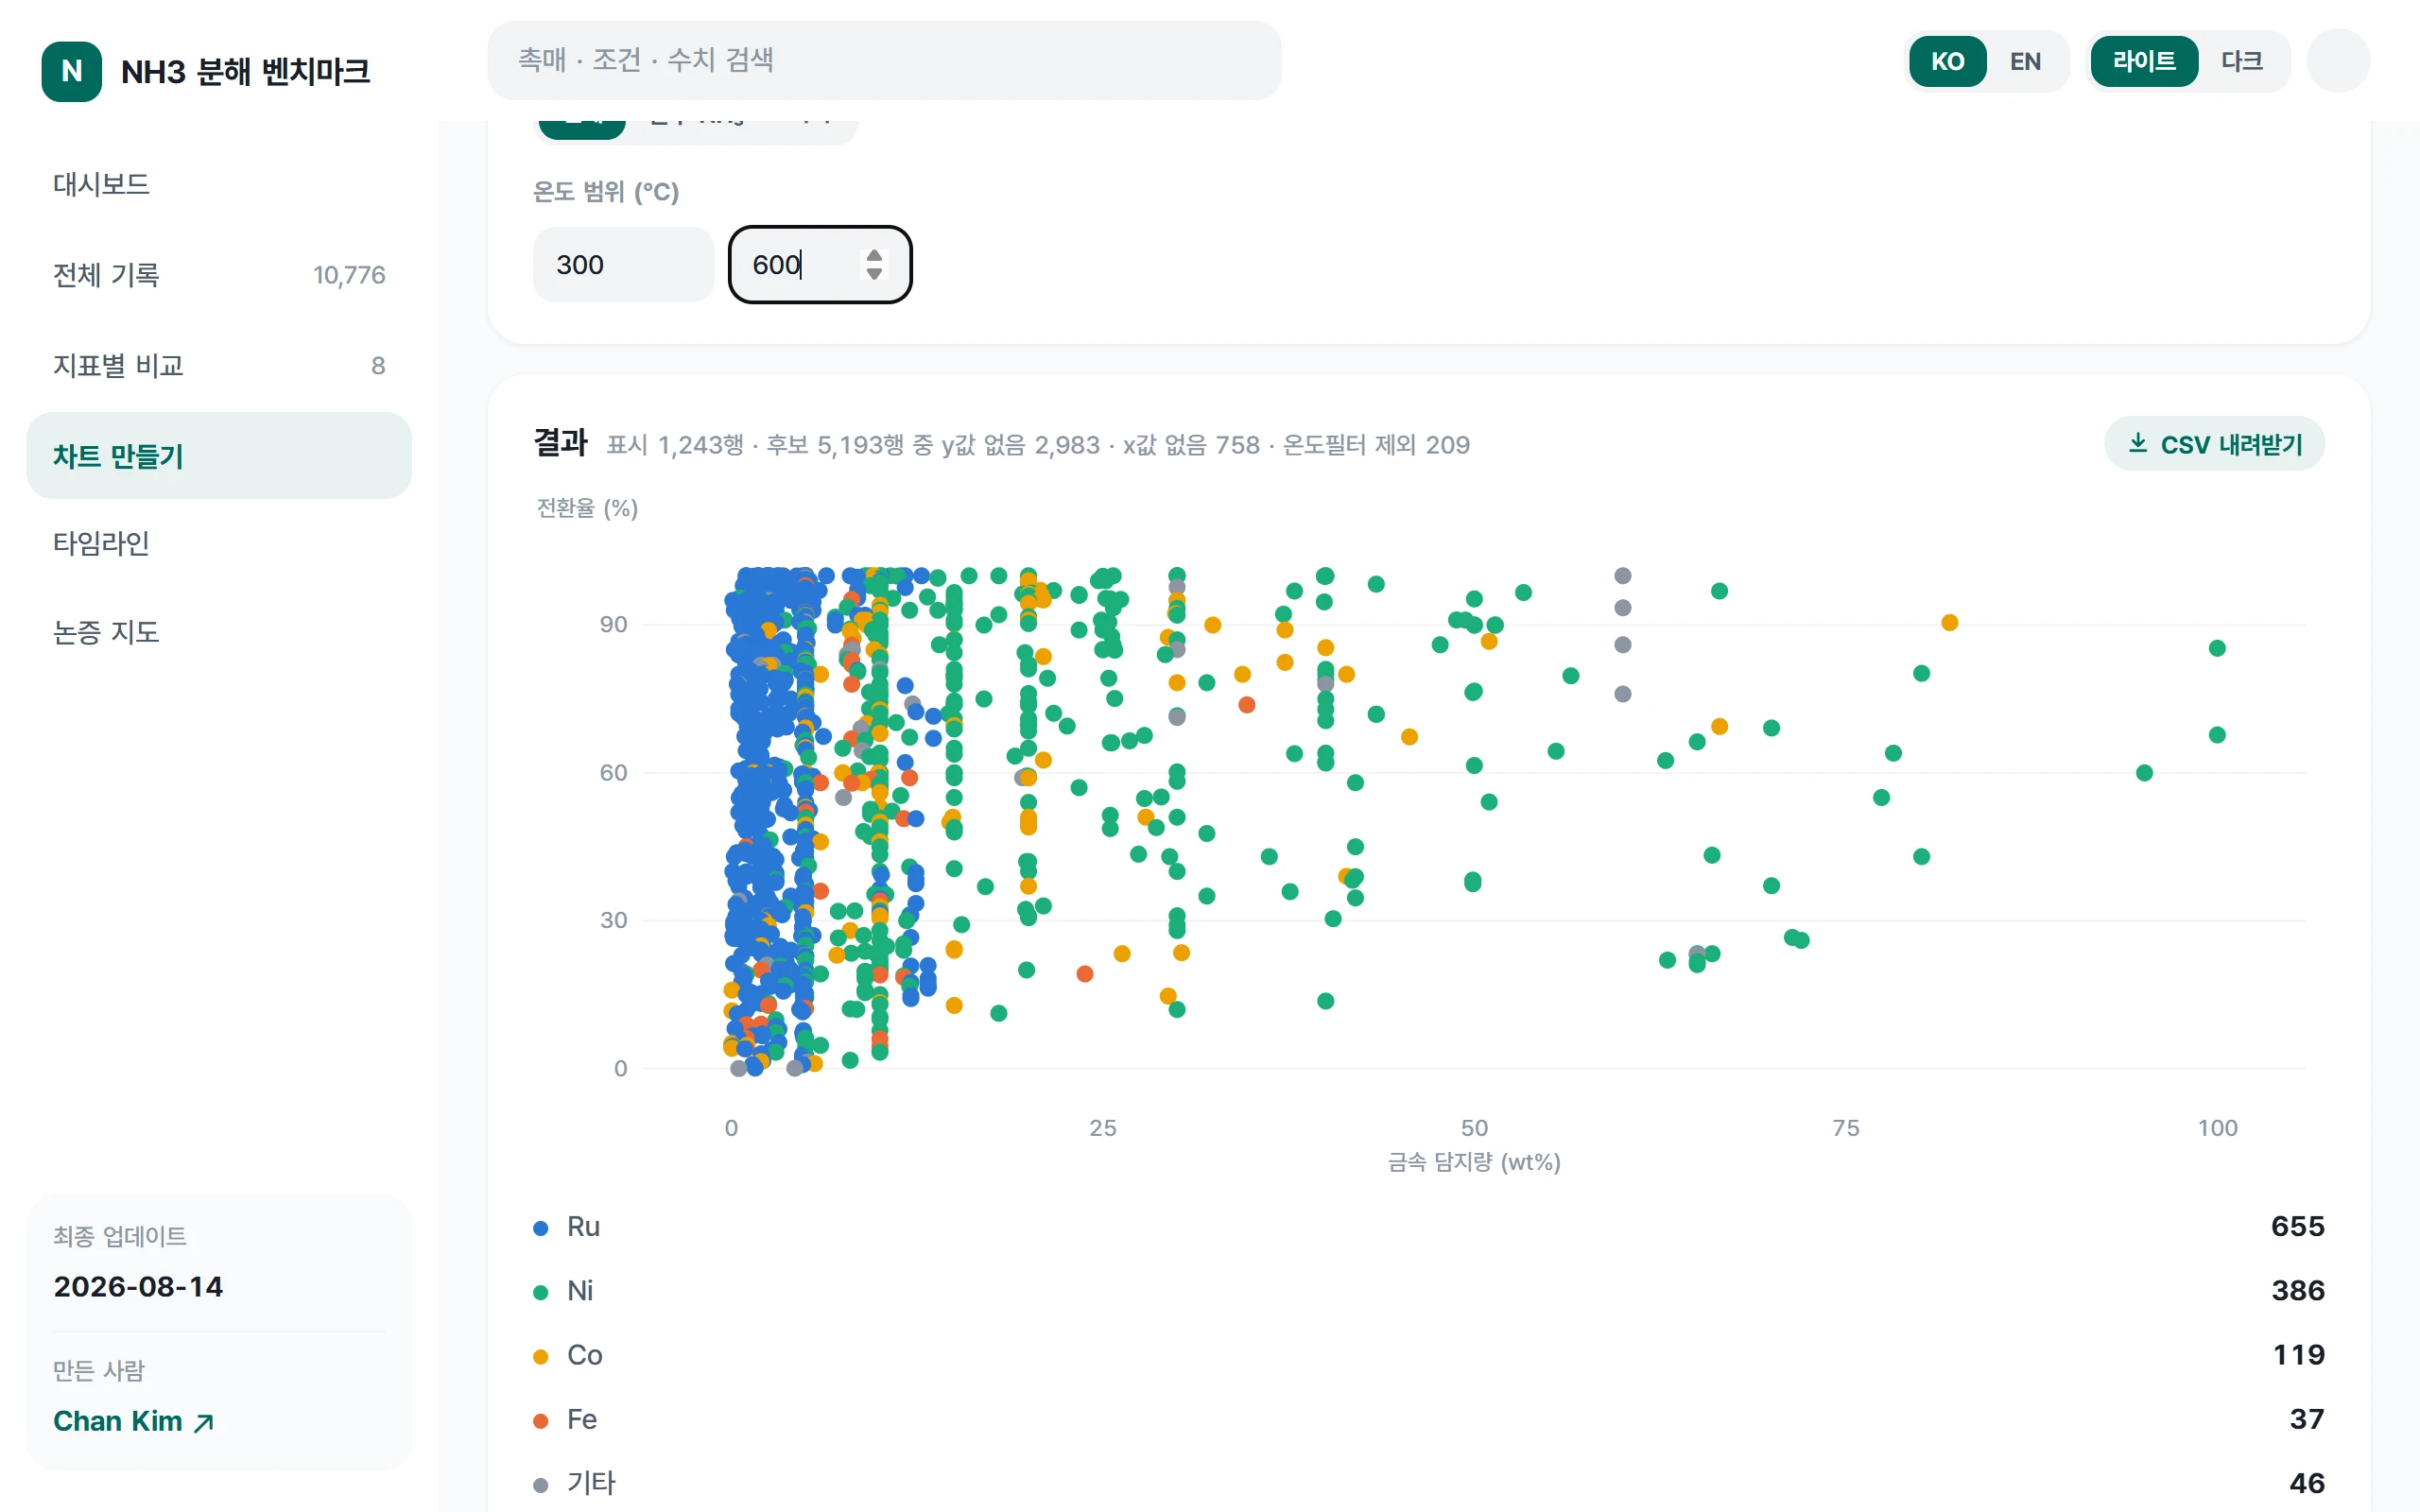Viewport: 2420px width, 1512px height.
Task: Click the 만든 사람 label
Action: tap(99, 1371)
